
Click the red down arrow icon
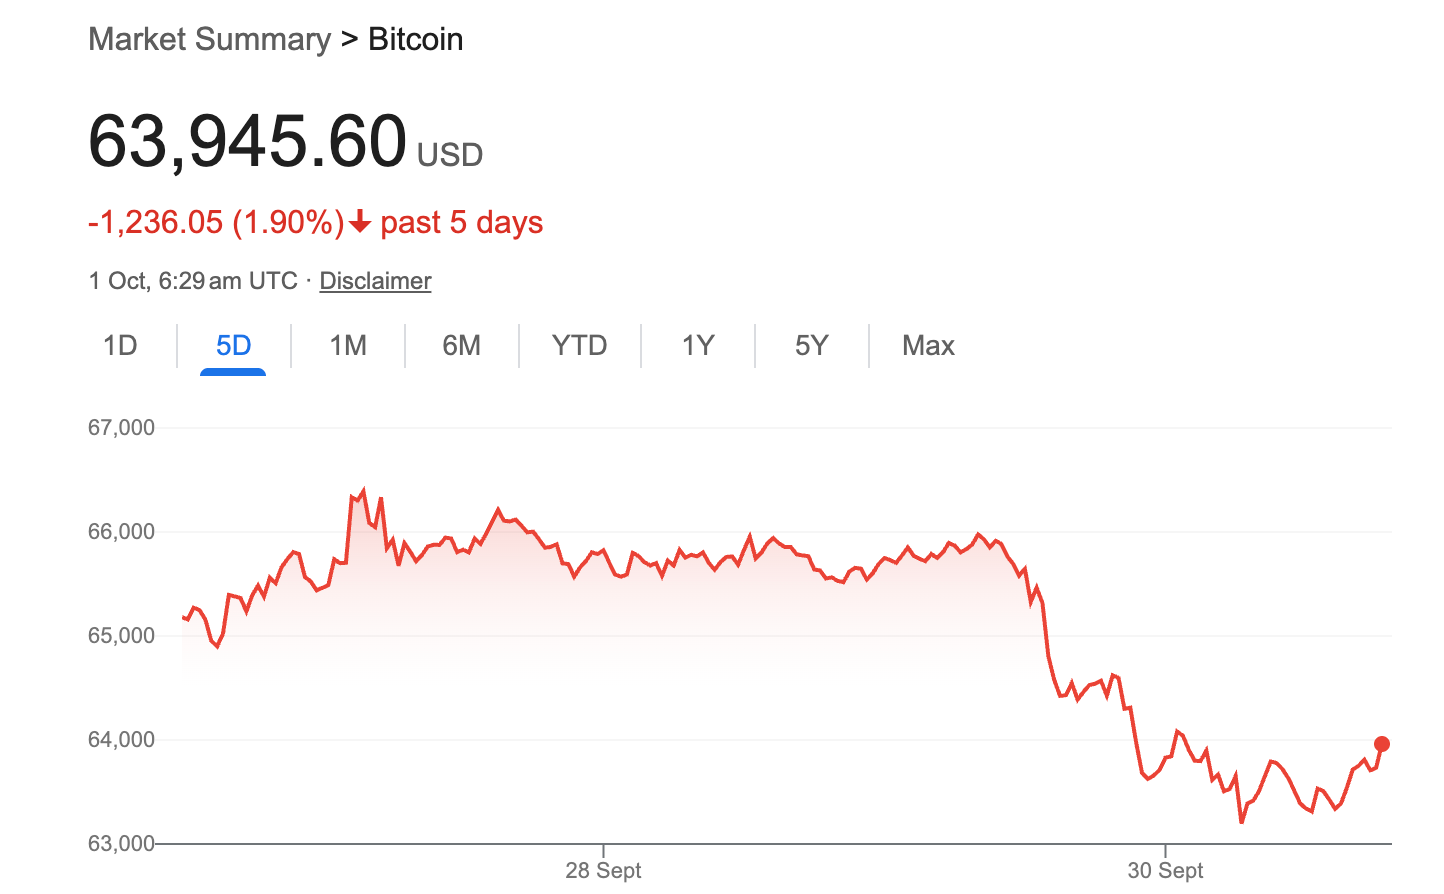pos(360,221)
